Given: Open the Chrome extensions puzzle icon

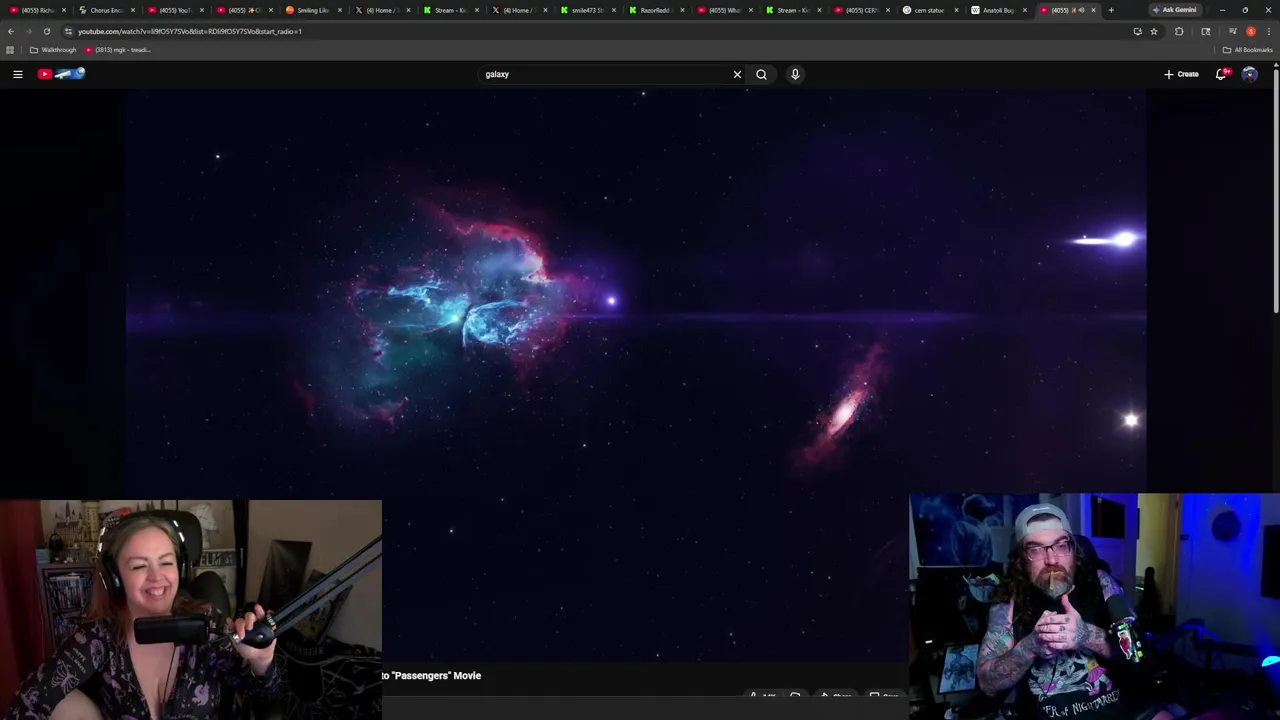Looking at the screenshot, I should tap(1179, 31).
